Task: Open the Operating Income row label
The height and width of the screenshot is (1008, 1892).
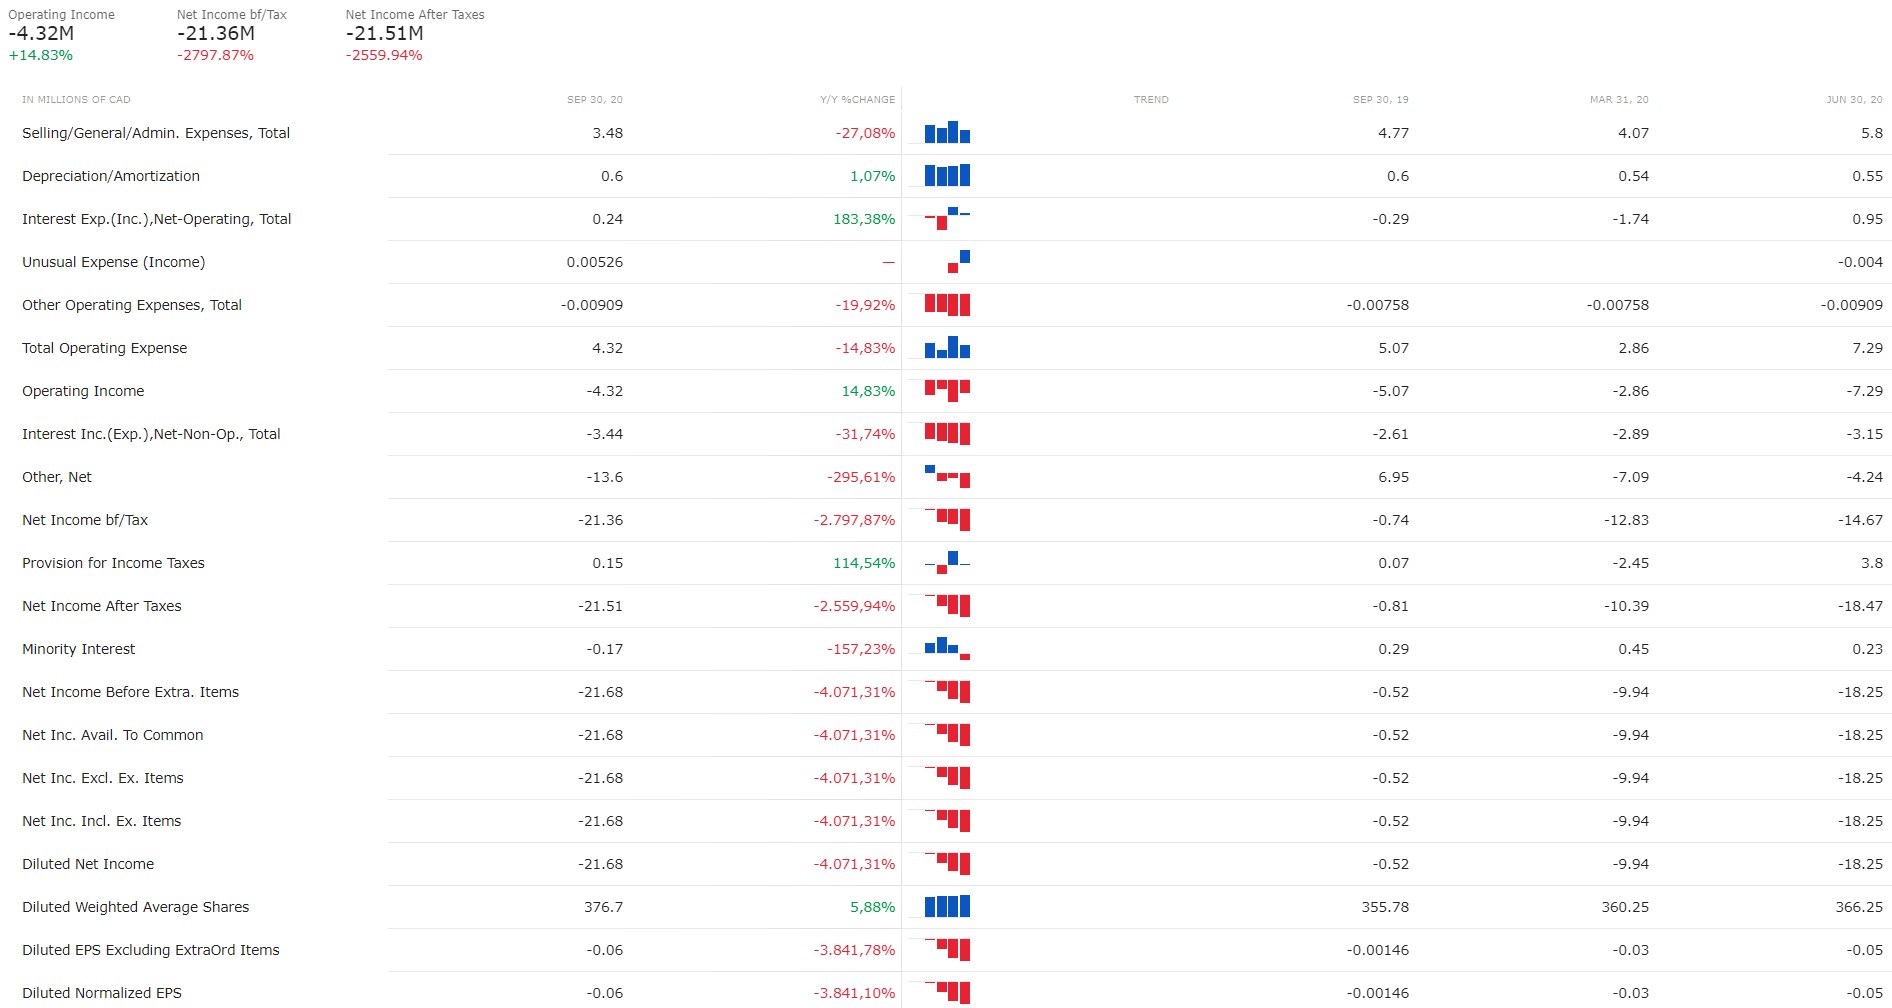Action: pos(83,391)
